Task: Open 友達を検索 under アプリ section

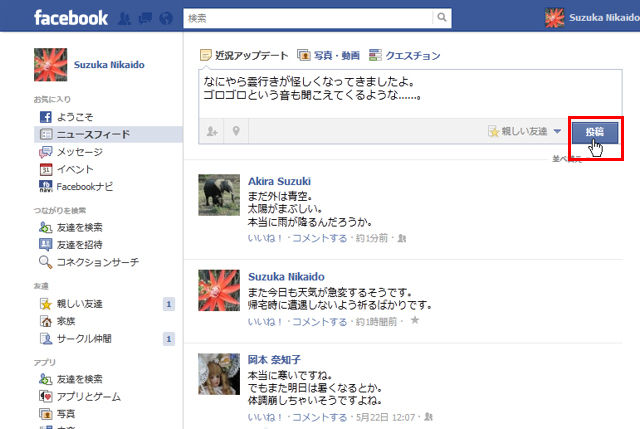Action: pyautogui.click(x=71, y=379)
